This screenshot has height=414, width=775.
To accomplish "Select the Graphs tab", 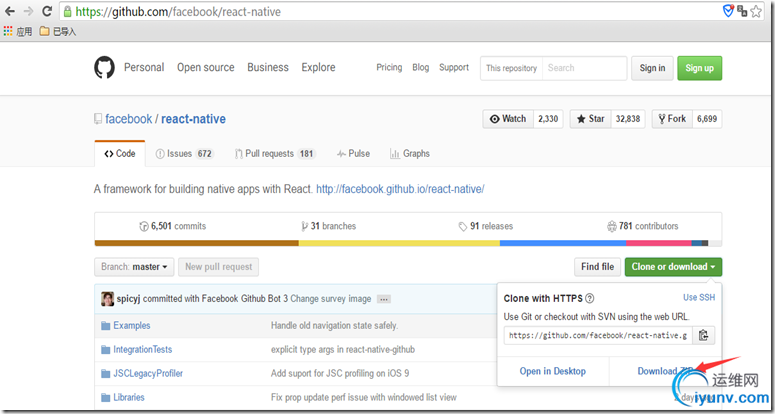I will (x=410, y=154).
